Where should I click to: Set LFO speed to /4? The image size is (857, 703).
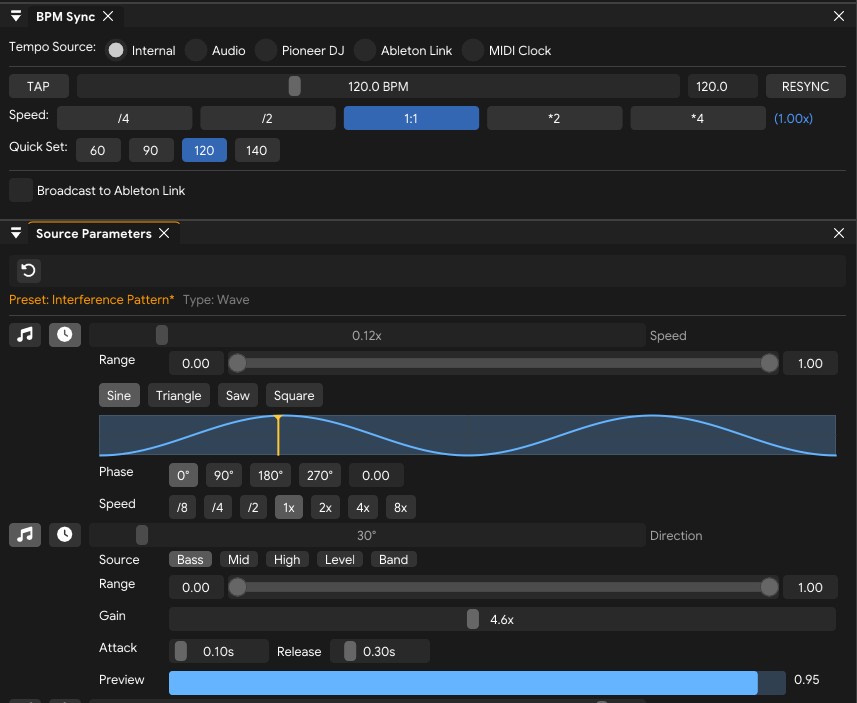218,507
